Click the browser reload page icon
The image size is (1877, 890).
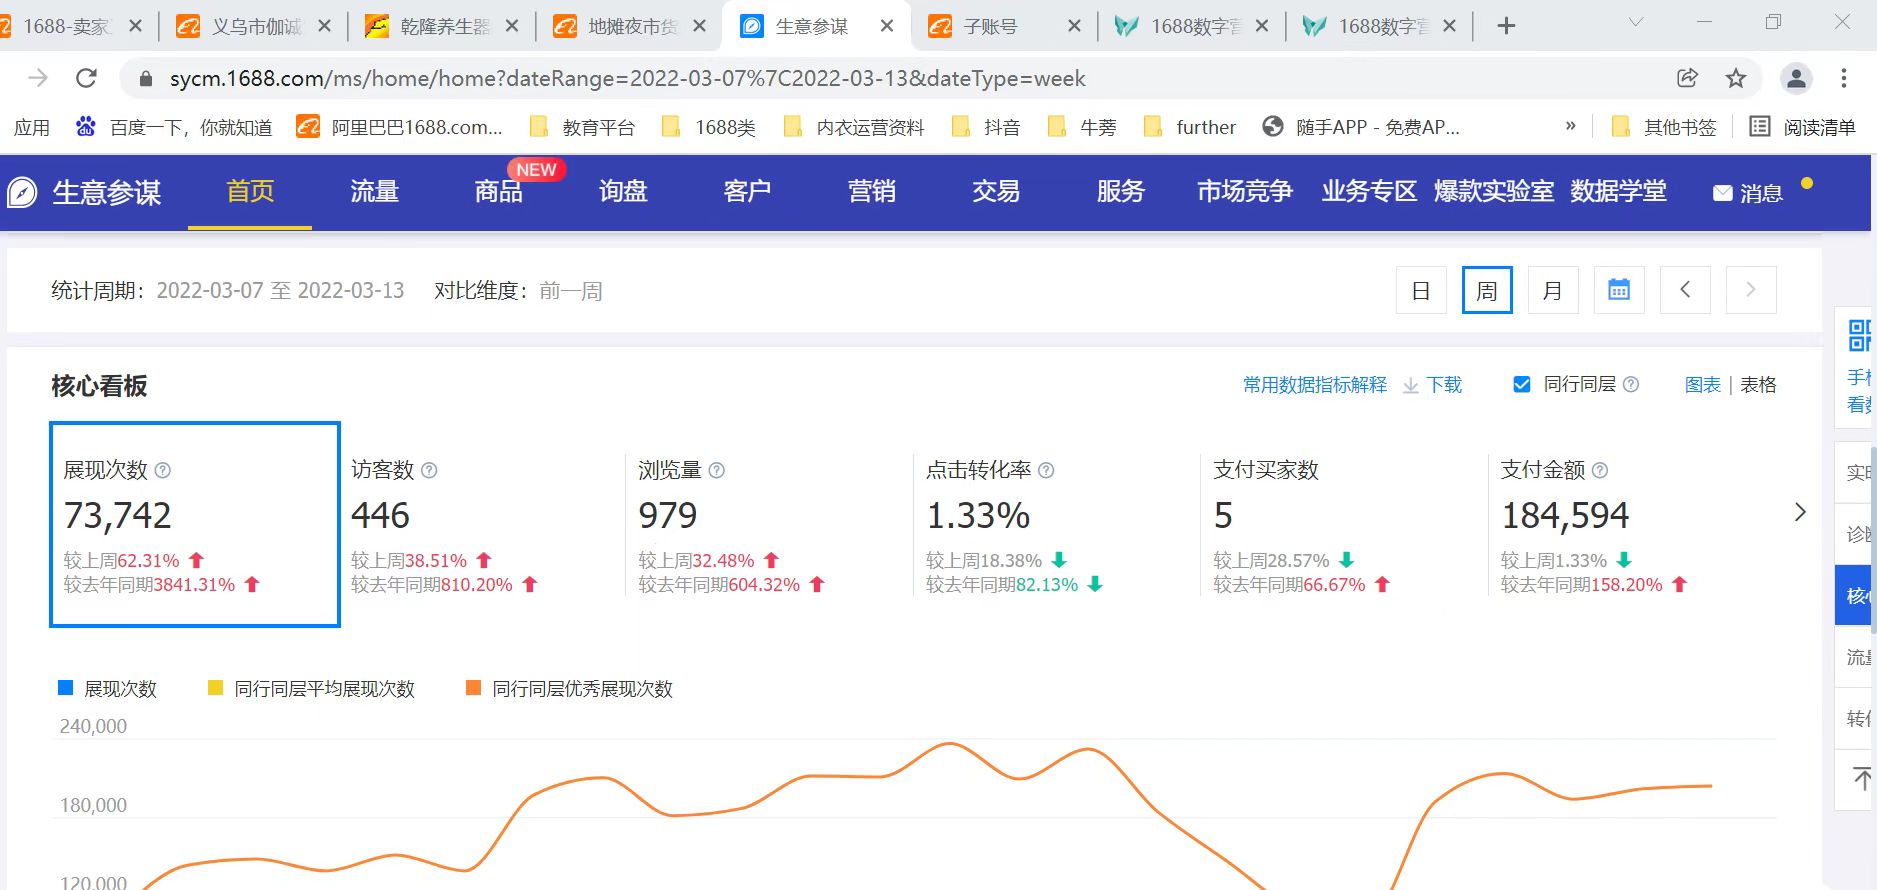pos(87,78)
